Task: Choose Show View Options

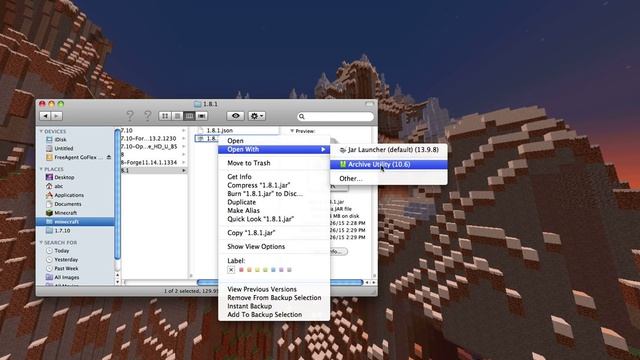Action: point(274,247)
